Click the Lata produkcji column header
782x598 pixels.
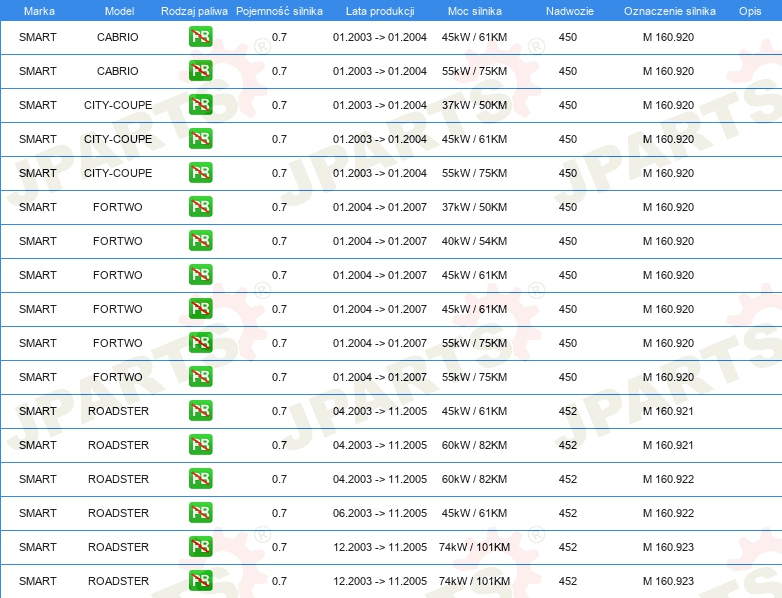(x=380, y=11)
